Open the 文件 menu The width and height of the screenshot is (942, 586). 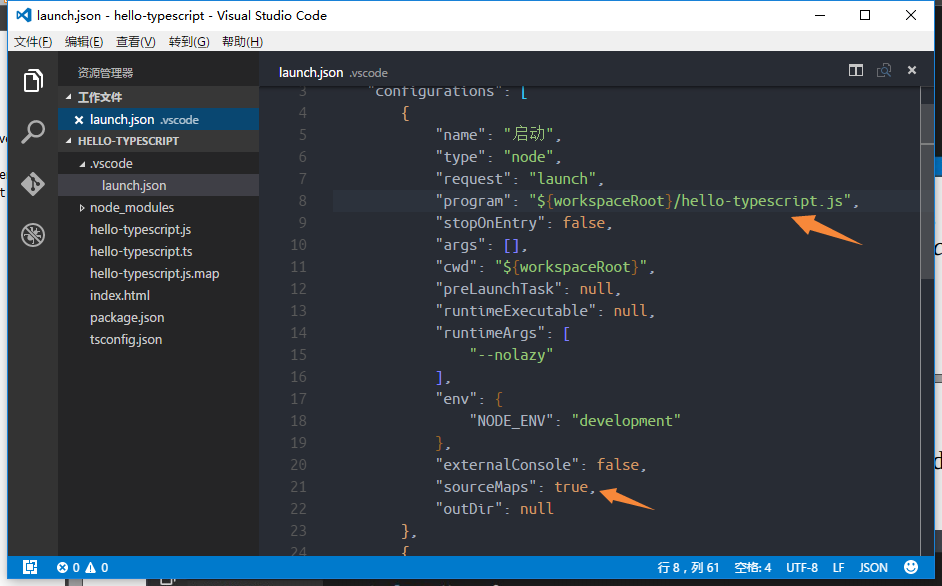(32, 41)
